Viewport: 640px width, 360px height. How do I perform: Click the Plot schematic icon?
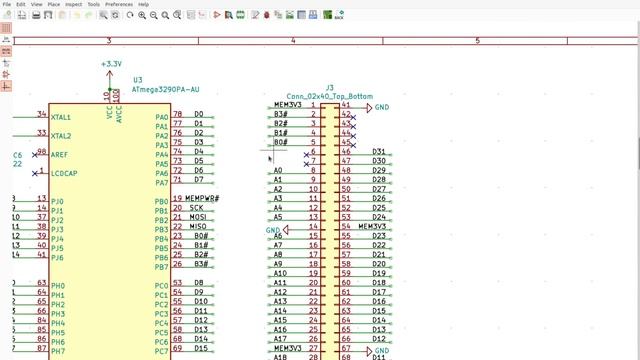(x=48, y=15)
